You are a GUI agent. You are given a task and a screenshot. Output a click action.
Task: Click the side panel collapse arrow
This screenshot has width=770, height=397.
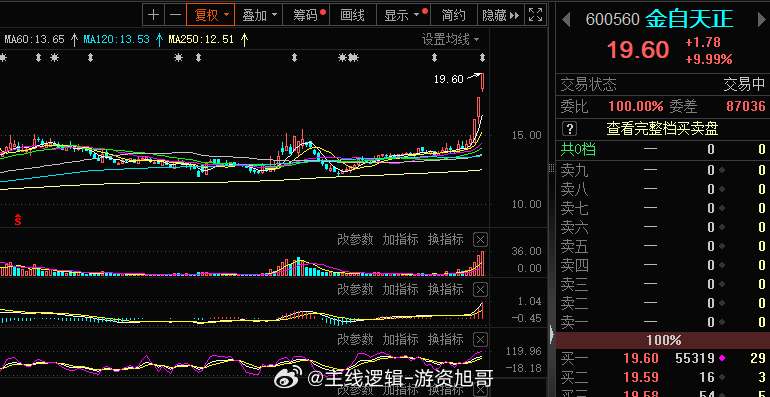click(x=551, y=335)
